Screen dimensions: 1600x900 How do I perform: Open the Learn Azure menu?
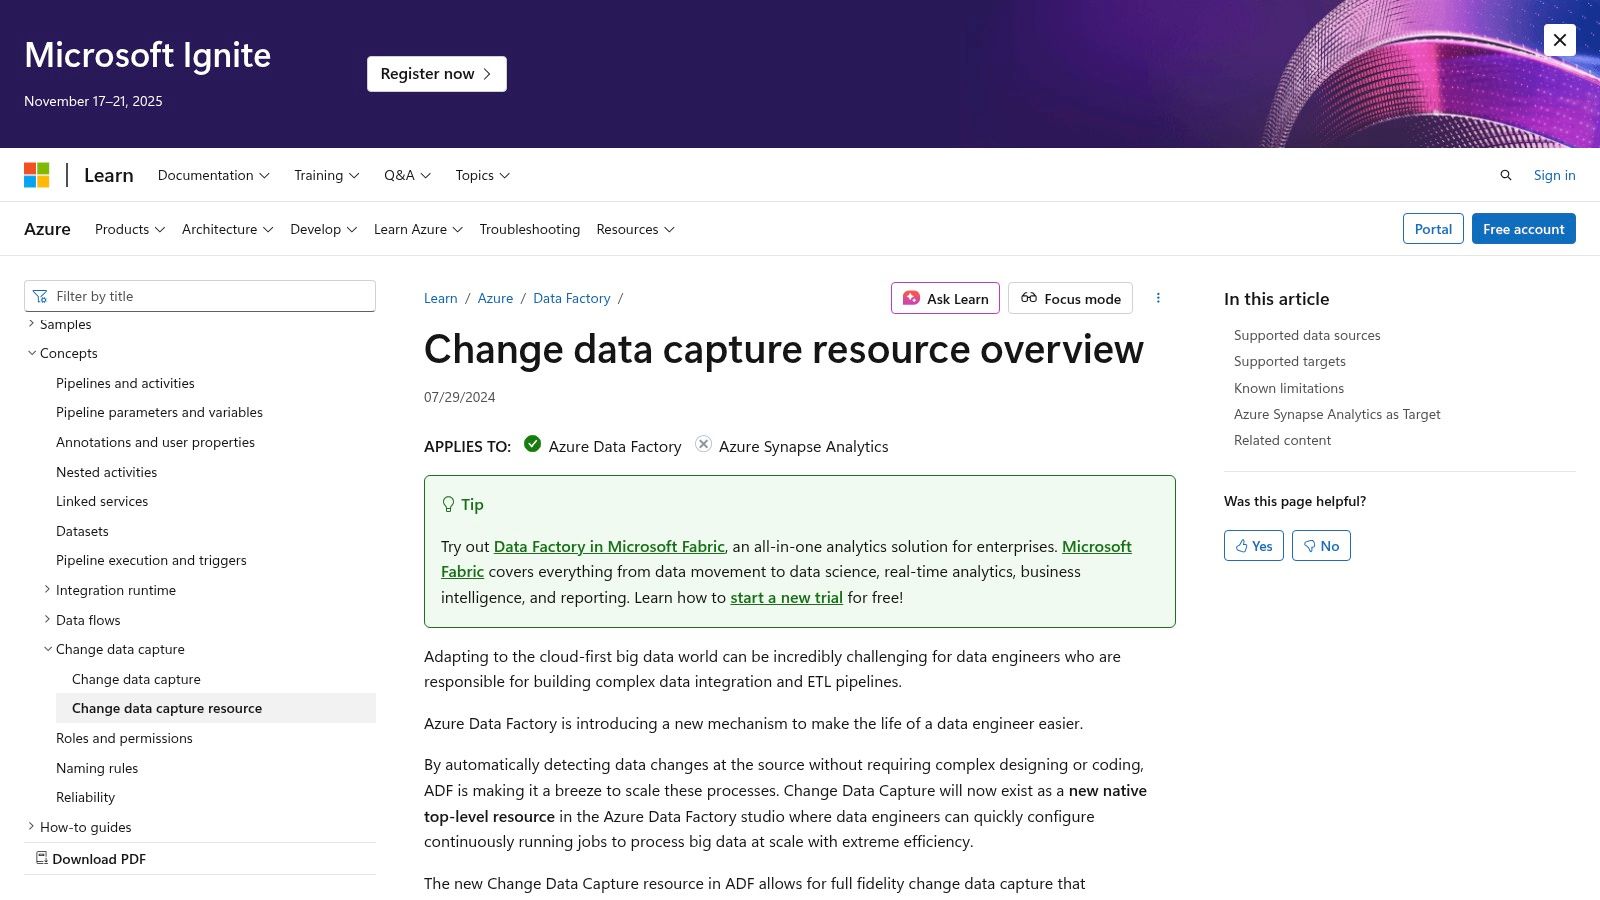417,229
